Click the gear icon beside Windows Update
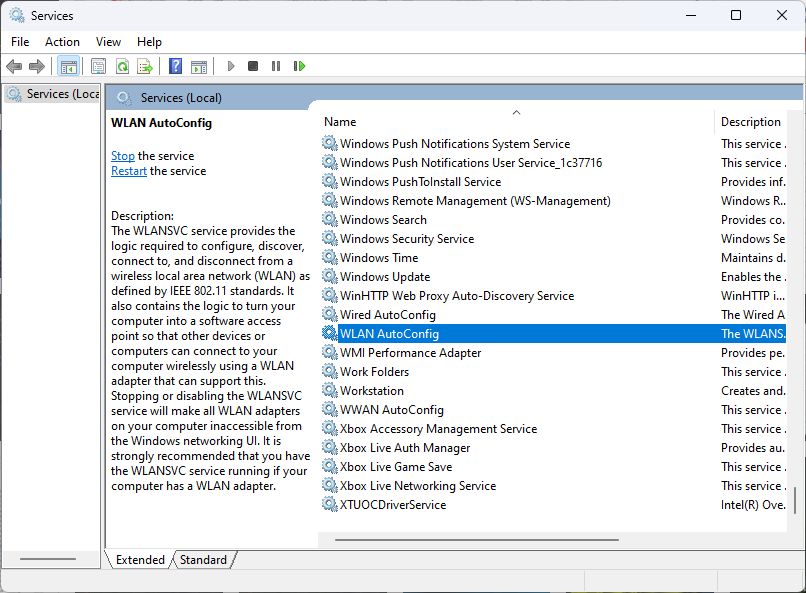Viewport: 806px width, 593px height. [x=329, y=276]
